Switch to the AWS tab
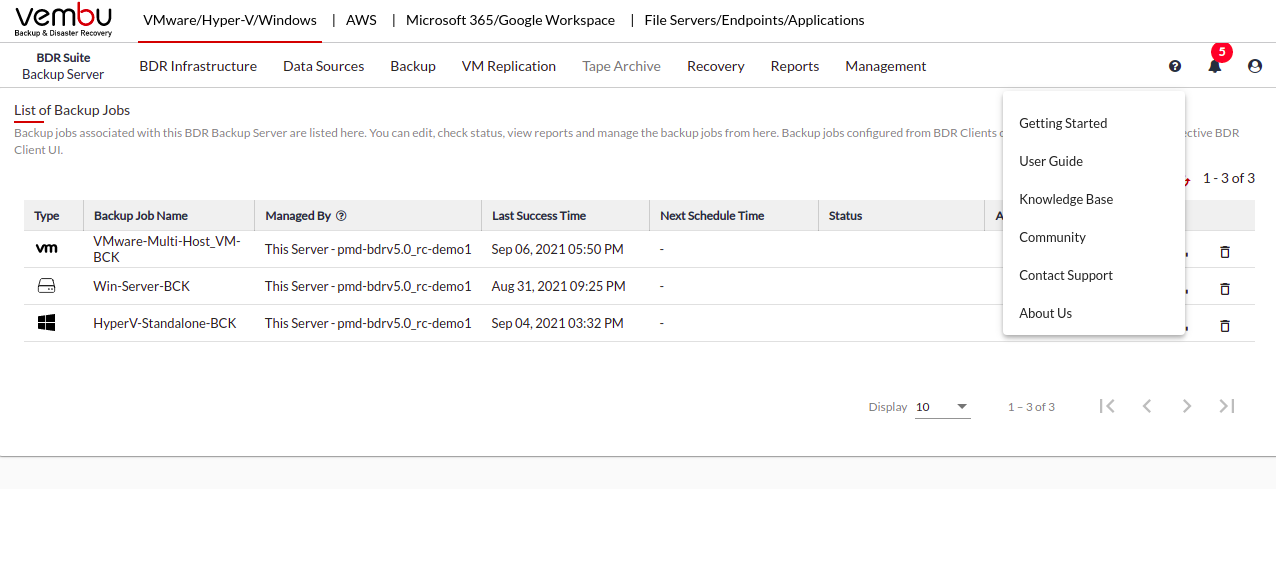Viewport: 1276px width, 574px height. (361, 20)
